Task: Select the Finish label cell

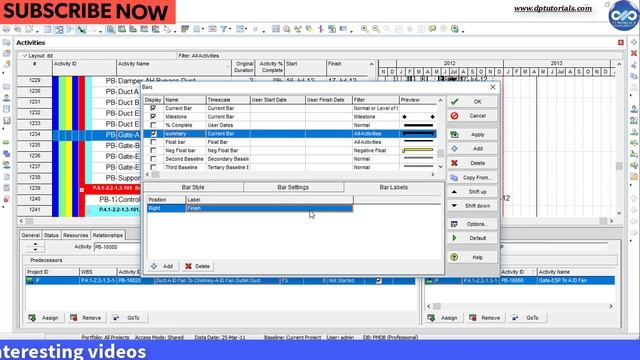Action: tap(269, 208)
